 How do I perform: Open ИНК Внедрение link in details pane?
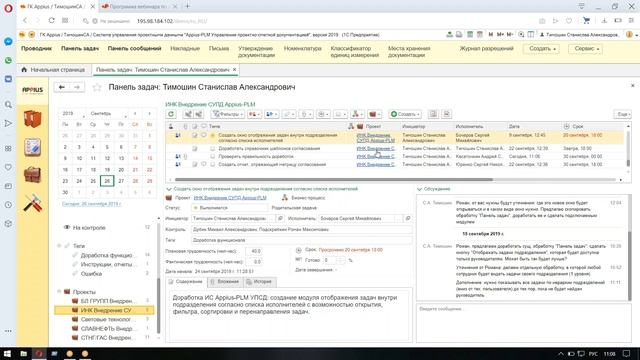point(230,198)
